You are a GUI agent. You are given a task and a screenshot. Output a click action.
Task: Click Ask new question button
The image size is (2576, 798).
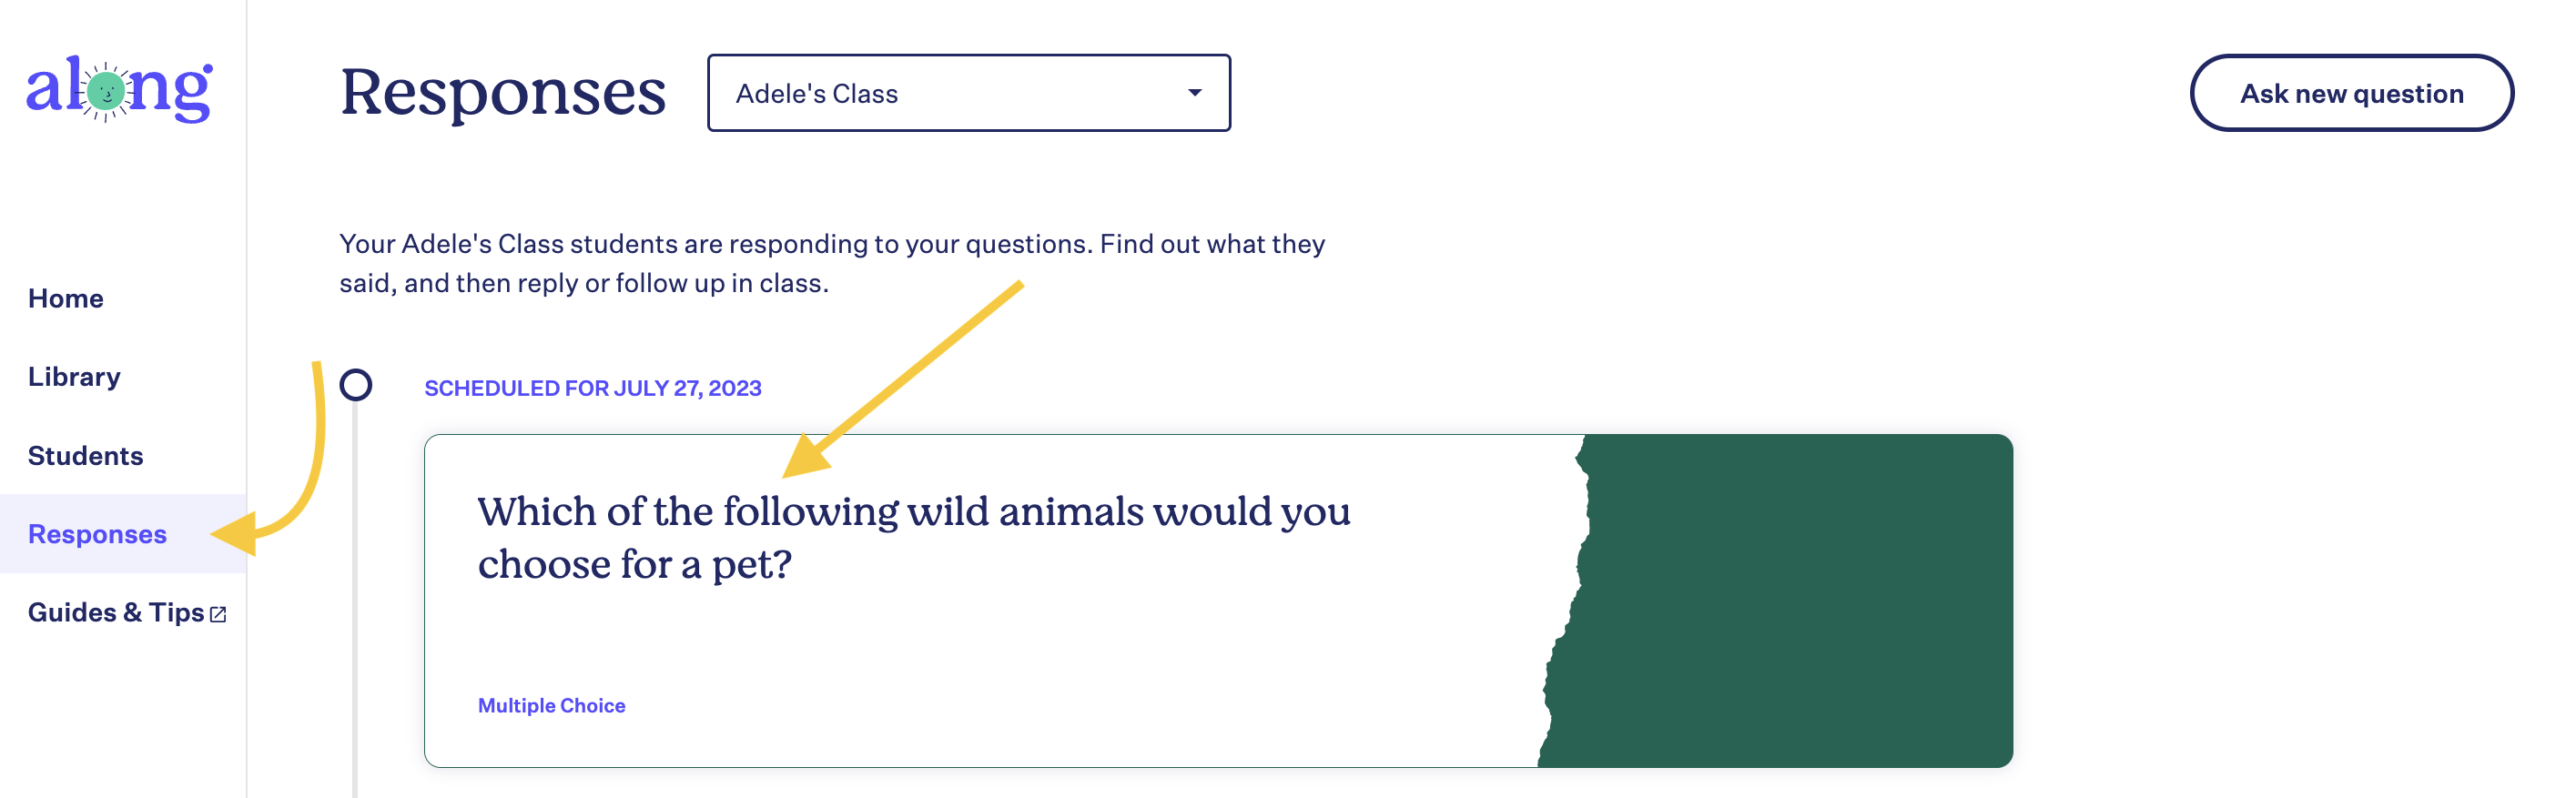click(2351, 93)
